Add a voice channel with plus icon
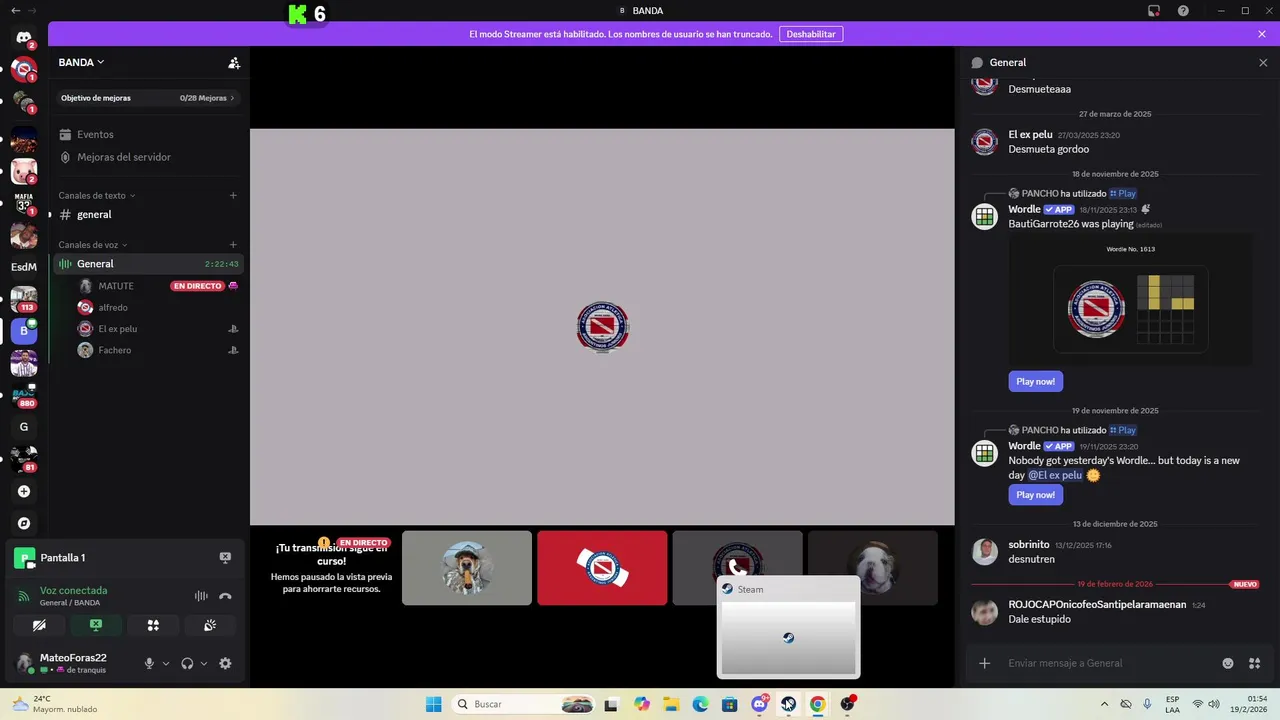Image resolution: width=1280 pixels, height=720 pixels. [233, 245]
